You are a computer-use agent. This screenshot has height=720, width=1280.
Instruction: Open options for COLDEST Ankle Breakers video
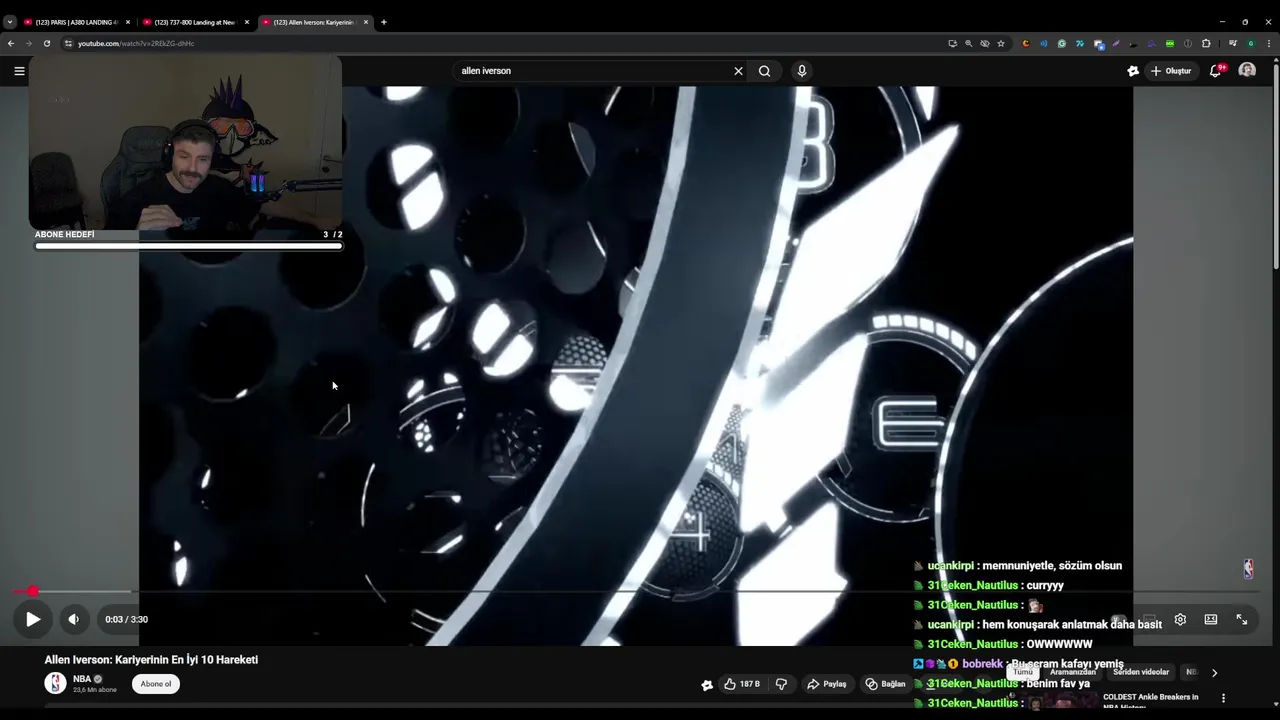tap(1223, 698)
